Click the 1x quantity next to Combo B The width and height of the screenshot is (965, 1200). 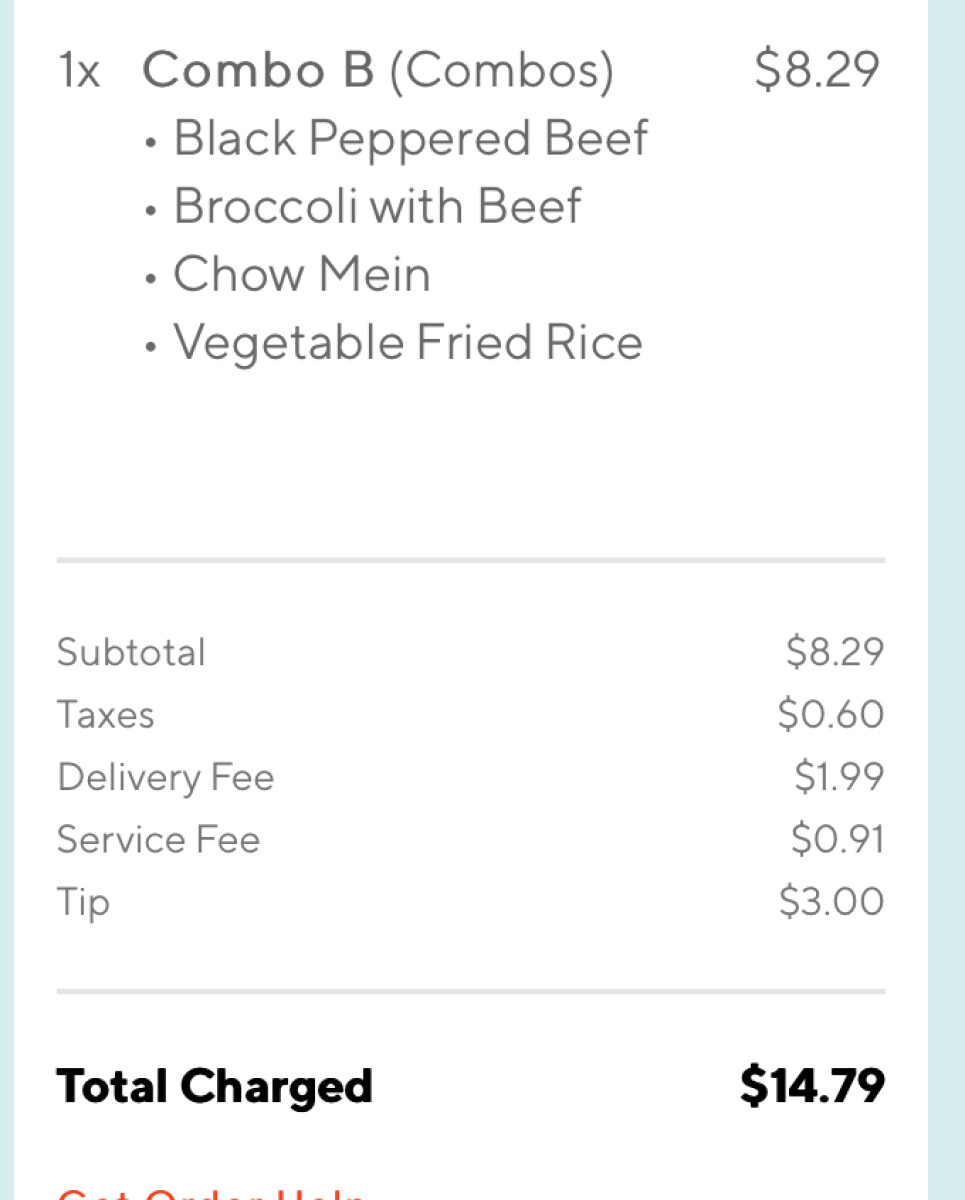(80, 71)
